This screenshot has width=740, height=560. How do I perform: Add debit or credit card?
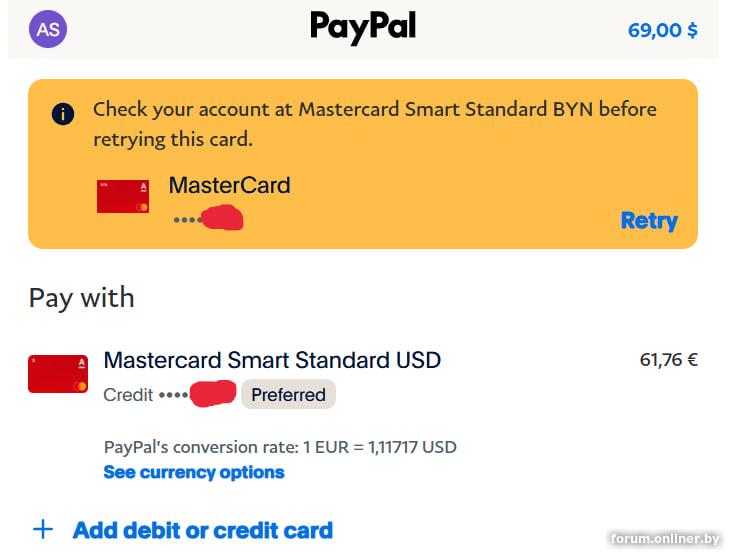(x=203, y=530)
